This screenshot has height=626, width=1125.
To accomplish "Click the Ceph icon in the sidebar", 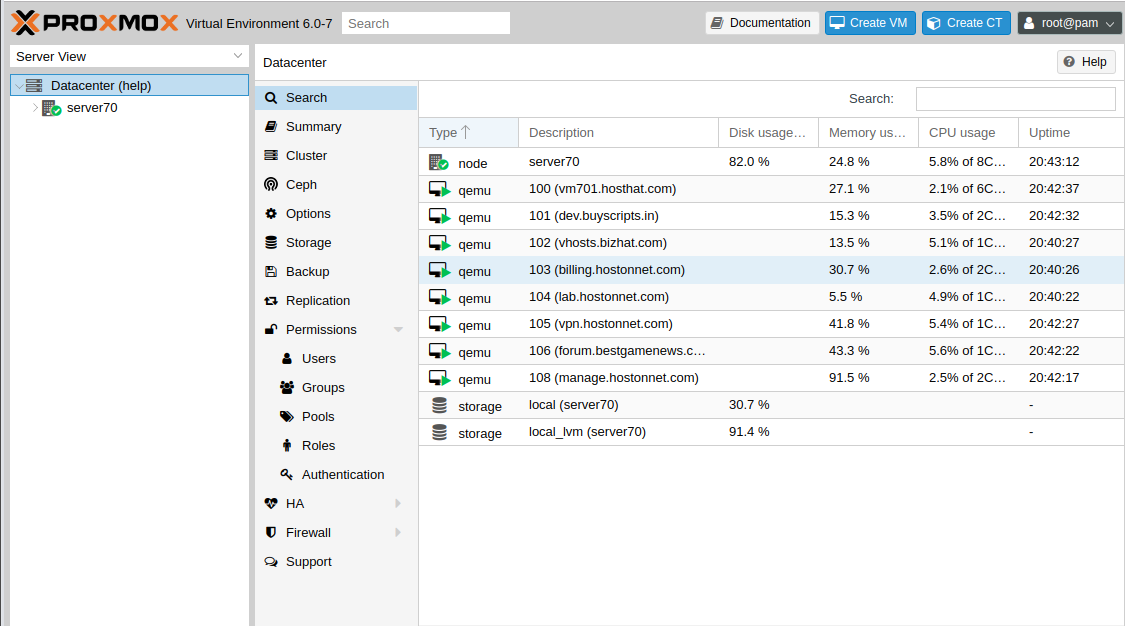I will [270, 185].
